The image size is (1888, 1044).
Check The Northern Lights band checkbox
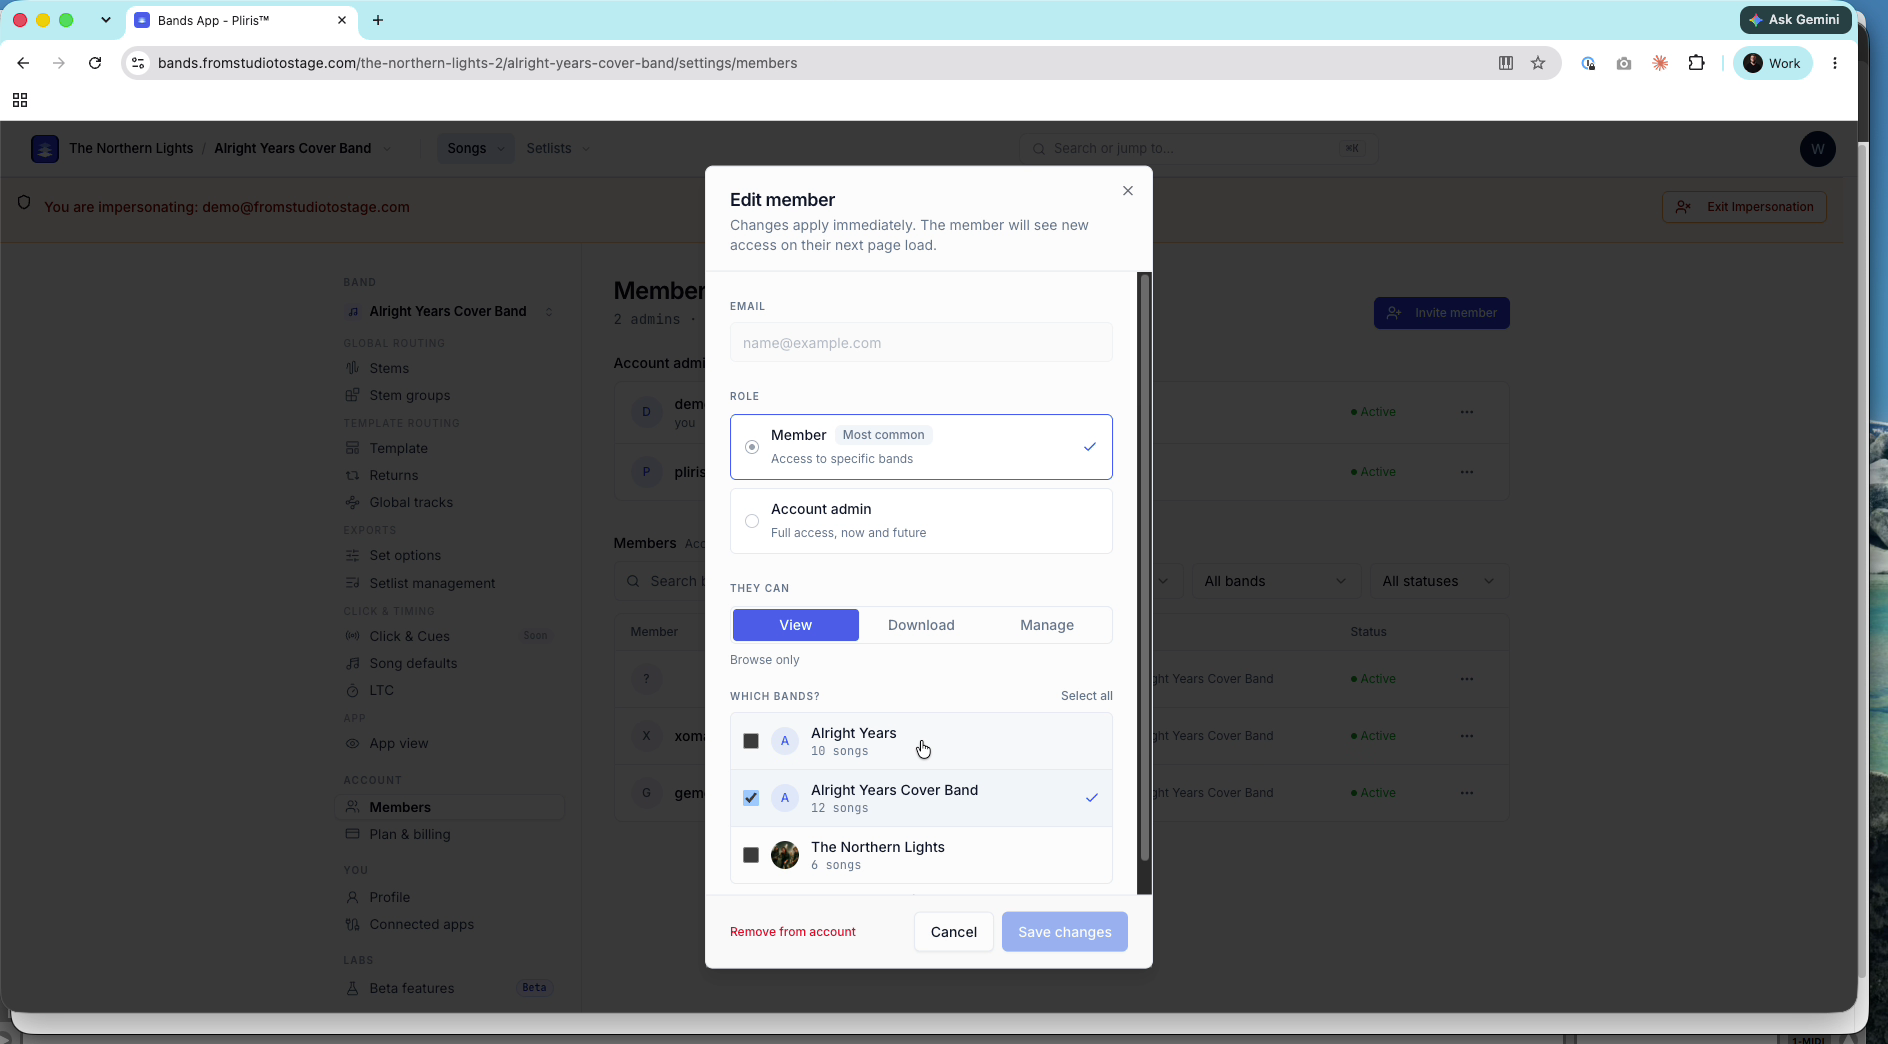click(751, 855)
